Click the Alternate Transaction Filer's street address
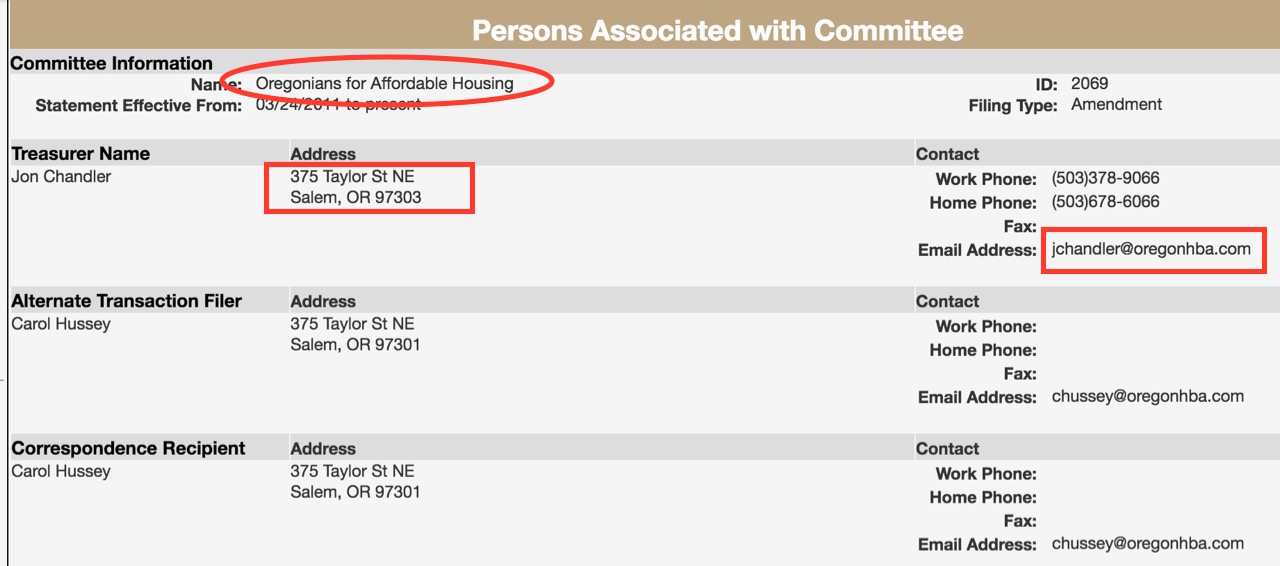The width and height of the screenshot is (1280, 566). tap(352, 324)
